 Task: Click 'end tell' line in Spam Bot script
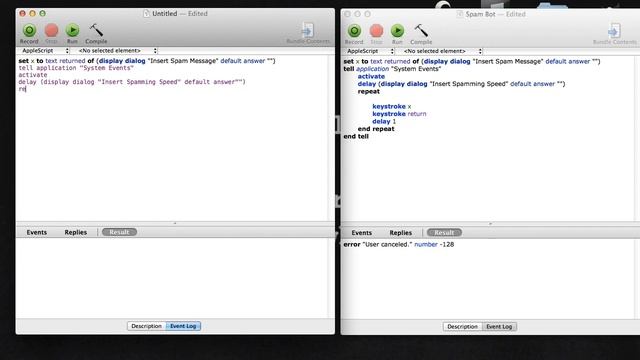click(356, 136)
